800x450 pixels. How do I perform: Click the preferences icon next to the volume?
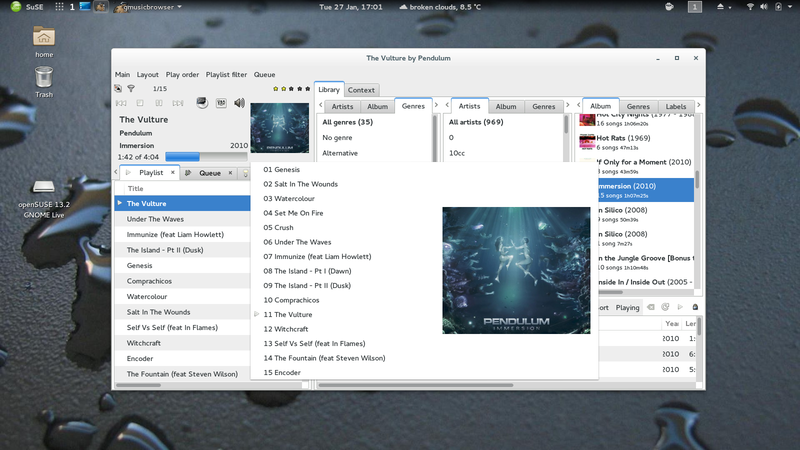click(x=221, y=103)
